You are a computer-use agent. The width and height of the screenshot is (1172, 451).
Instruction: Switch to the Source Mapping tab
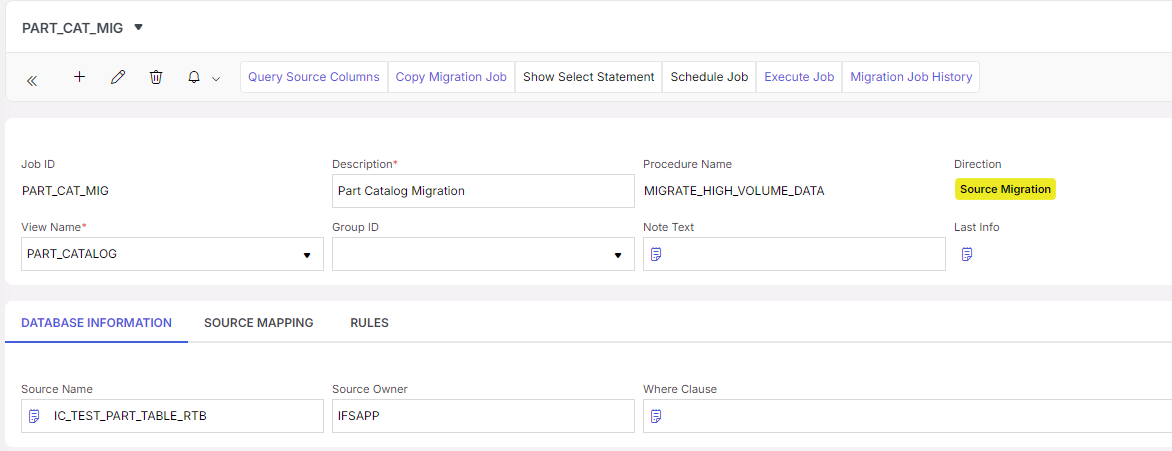[x=259, y=323]
